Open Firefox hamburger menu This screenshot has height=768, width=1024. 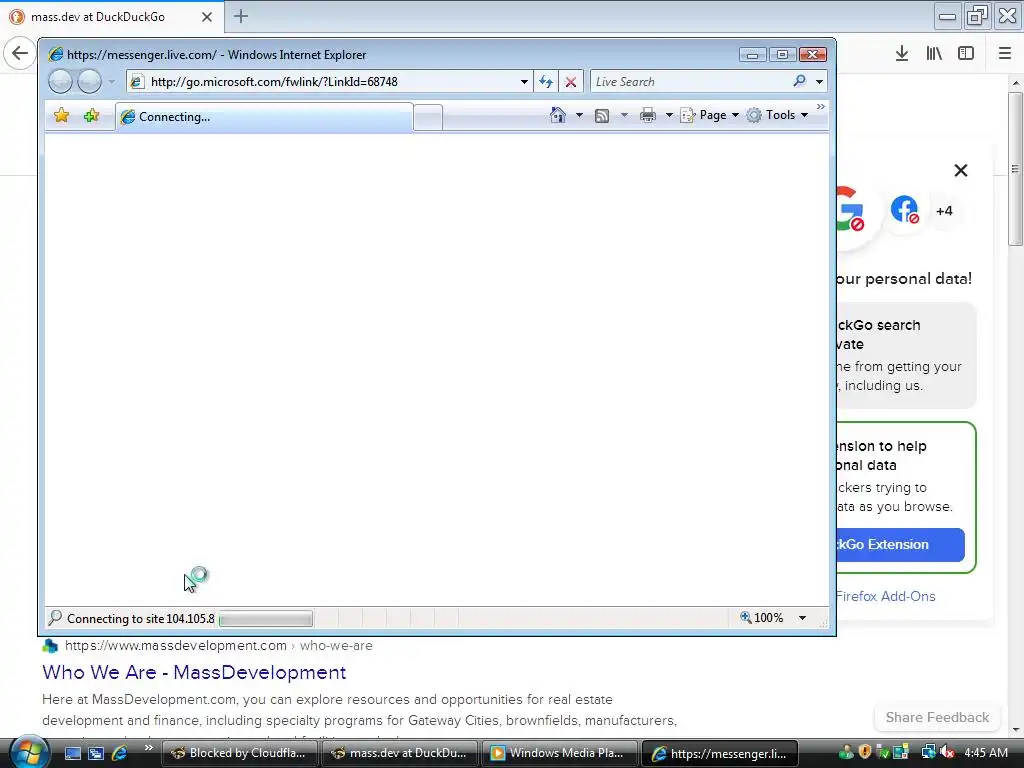pos(1005,54)
